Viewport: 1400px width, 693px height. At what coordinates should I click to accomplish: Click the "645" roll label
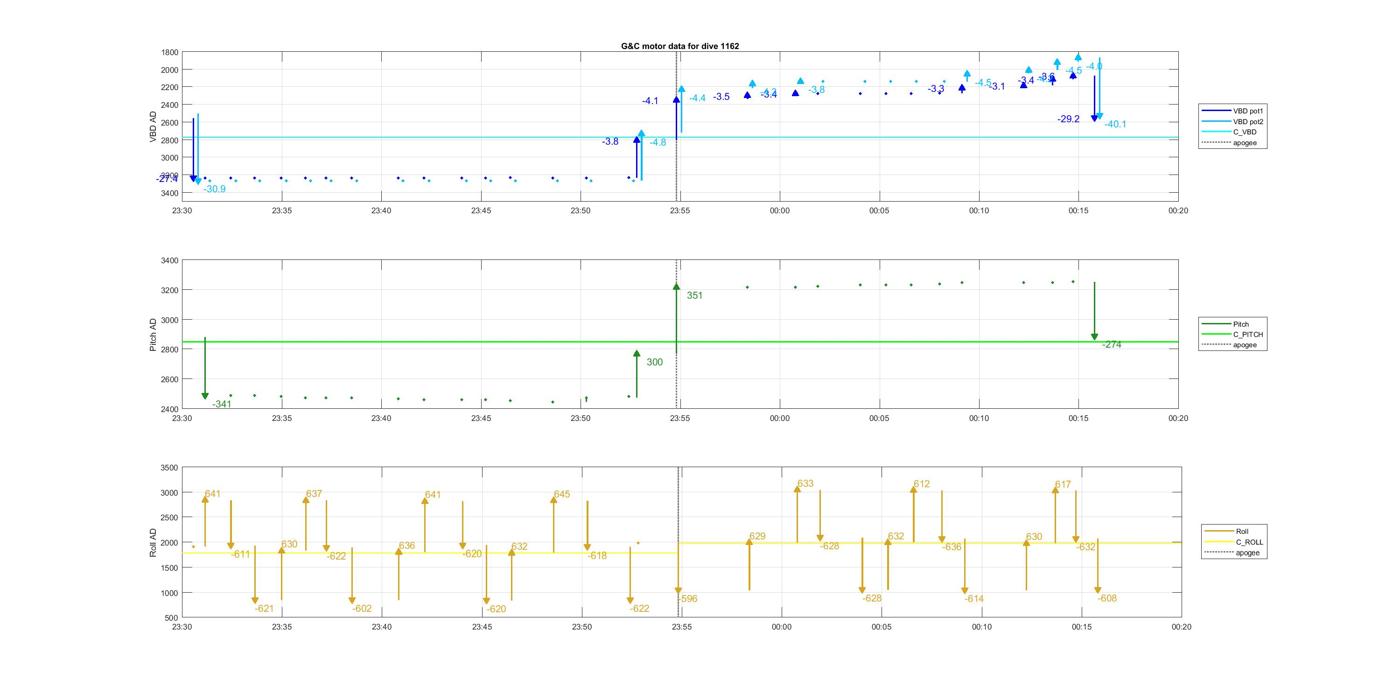click(562, 495)
